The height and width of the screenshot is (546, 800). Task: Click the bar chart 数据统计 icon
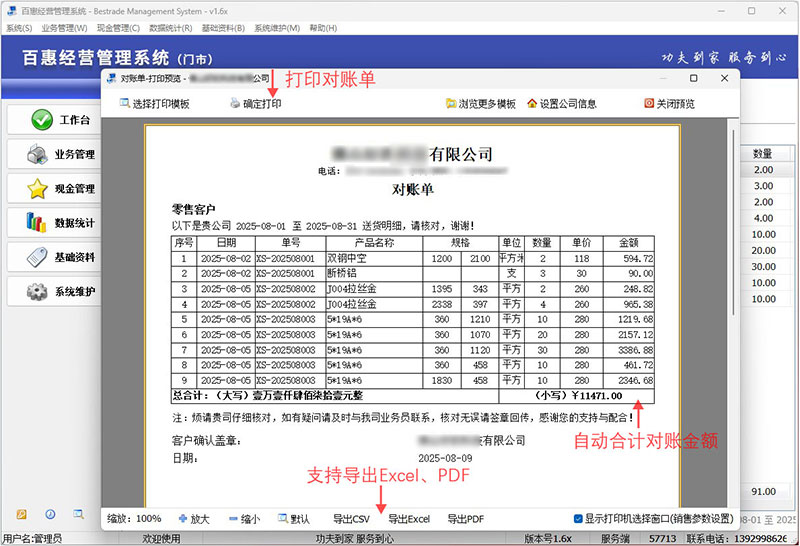[x=36, y=222]
